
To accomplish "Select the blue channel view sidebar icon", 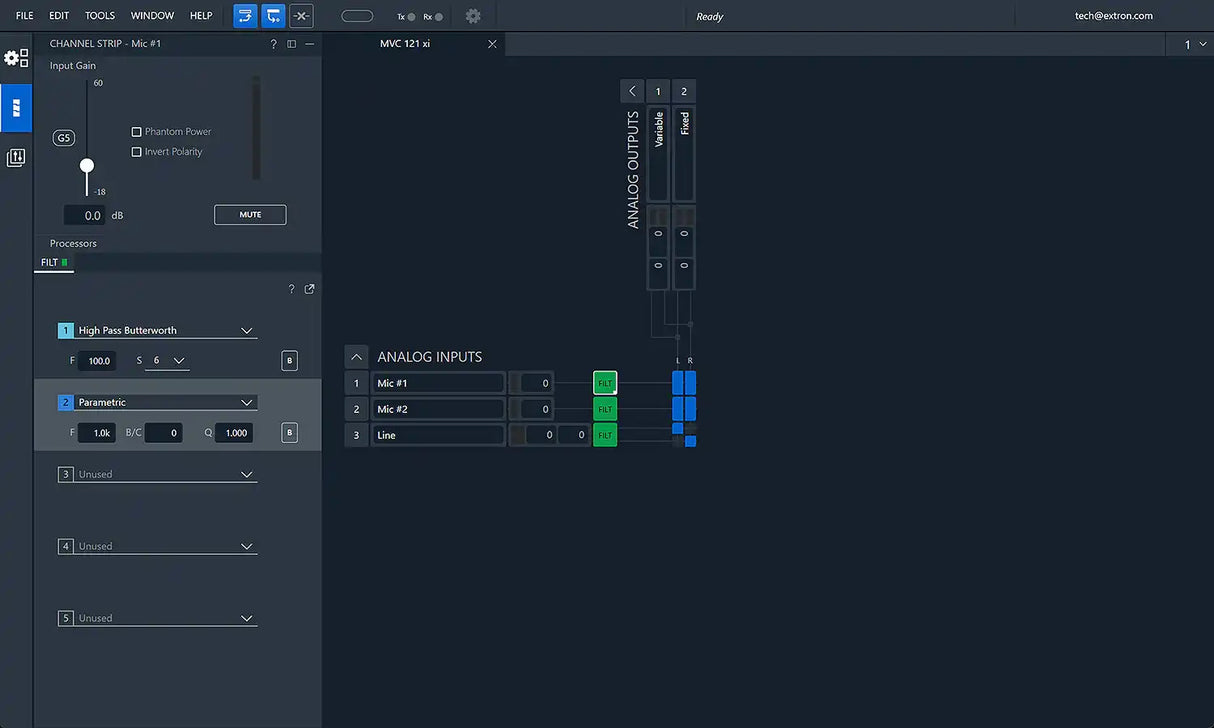I will click(x=16, y=108).
